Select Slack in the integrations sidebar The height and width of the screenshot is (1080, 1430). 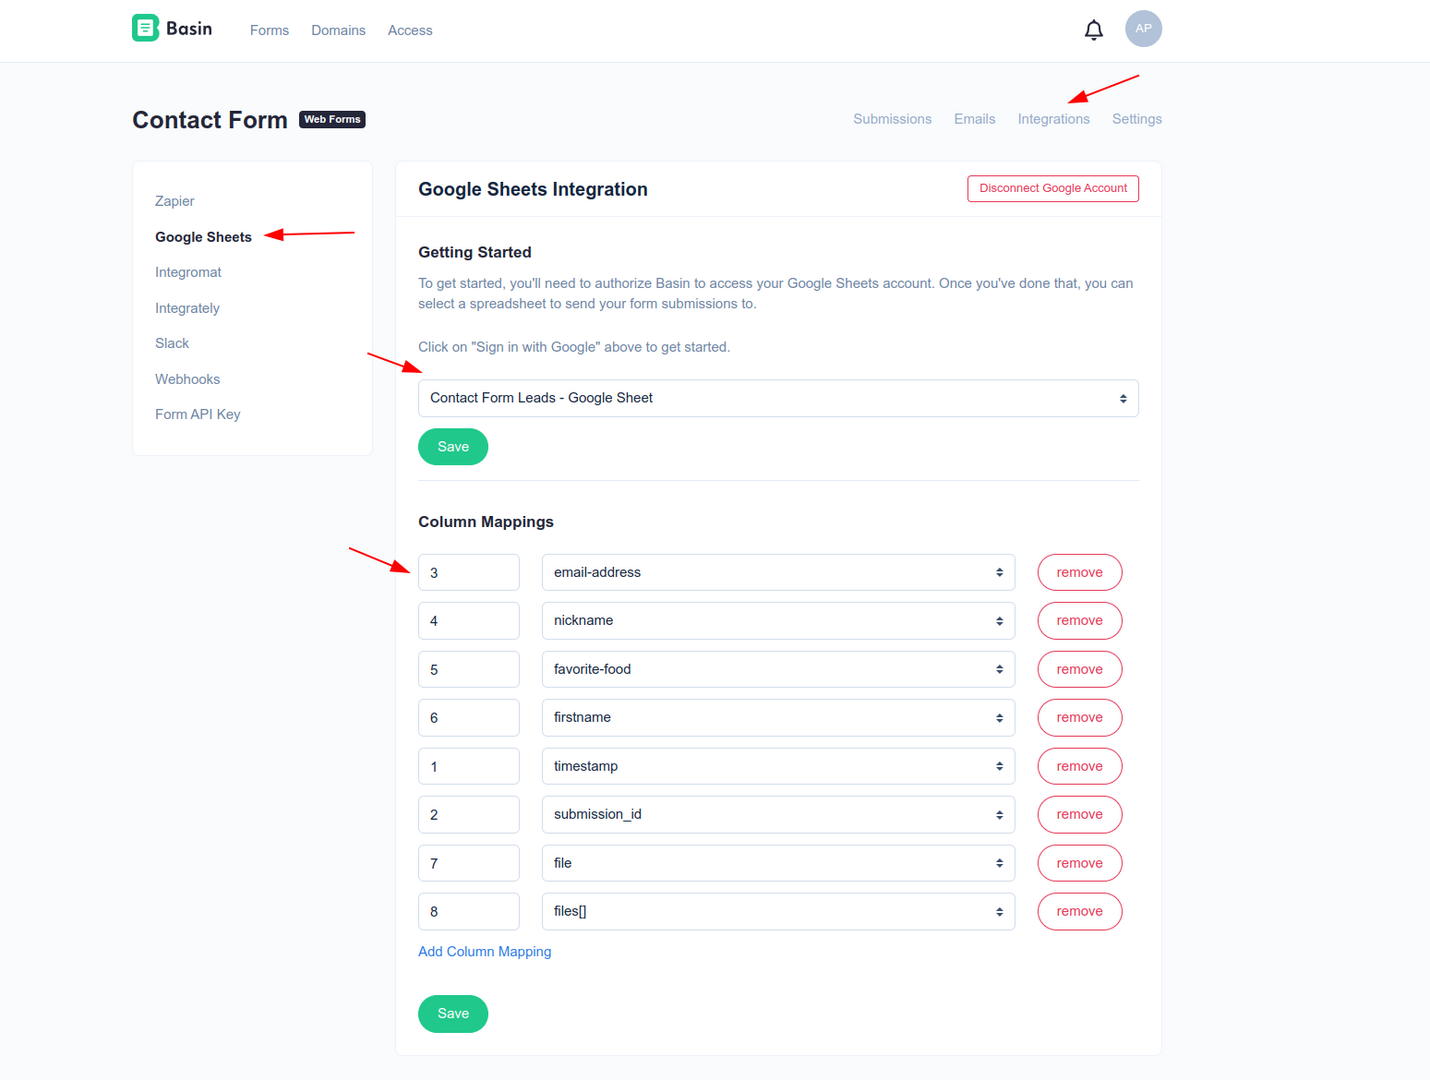pos(172,343)
